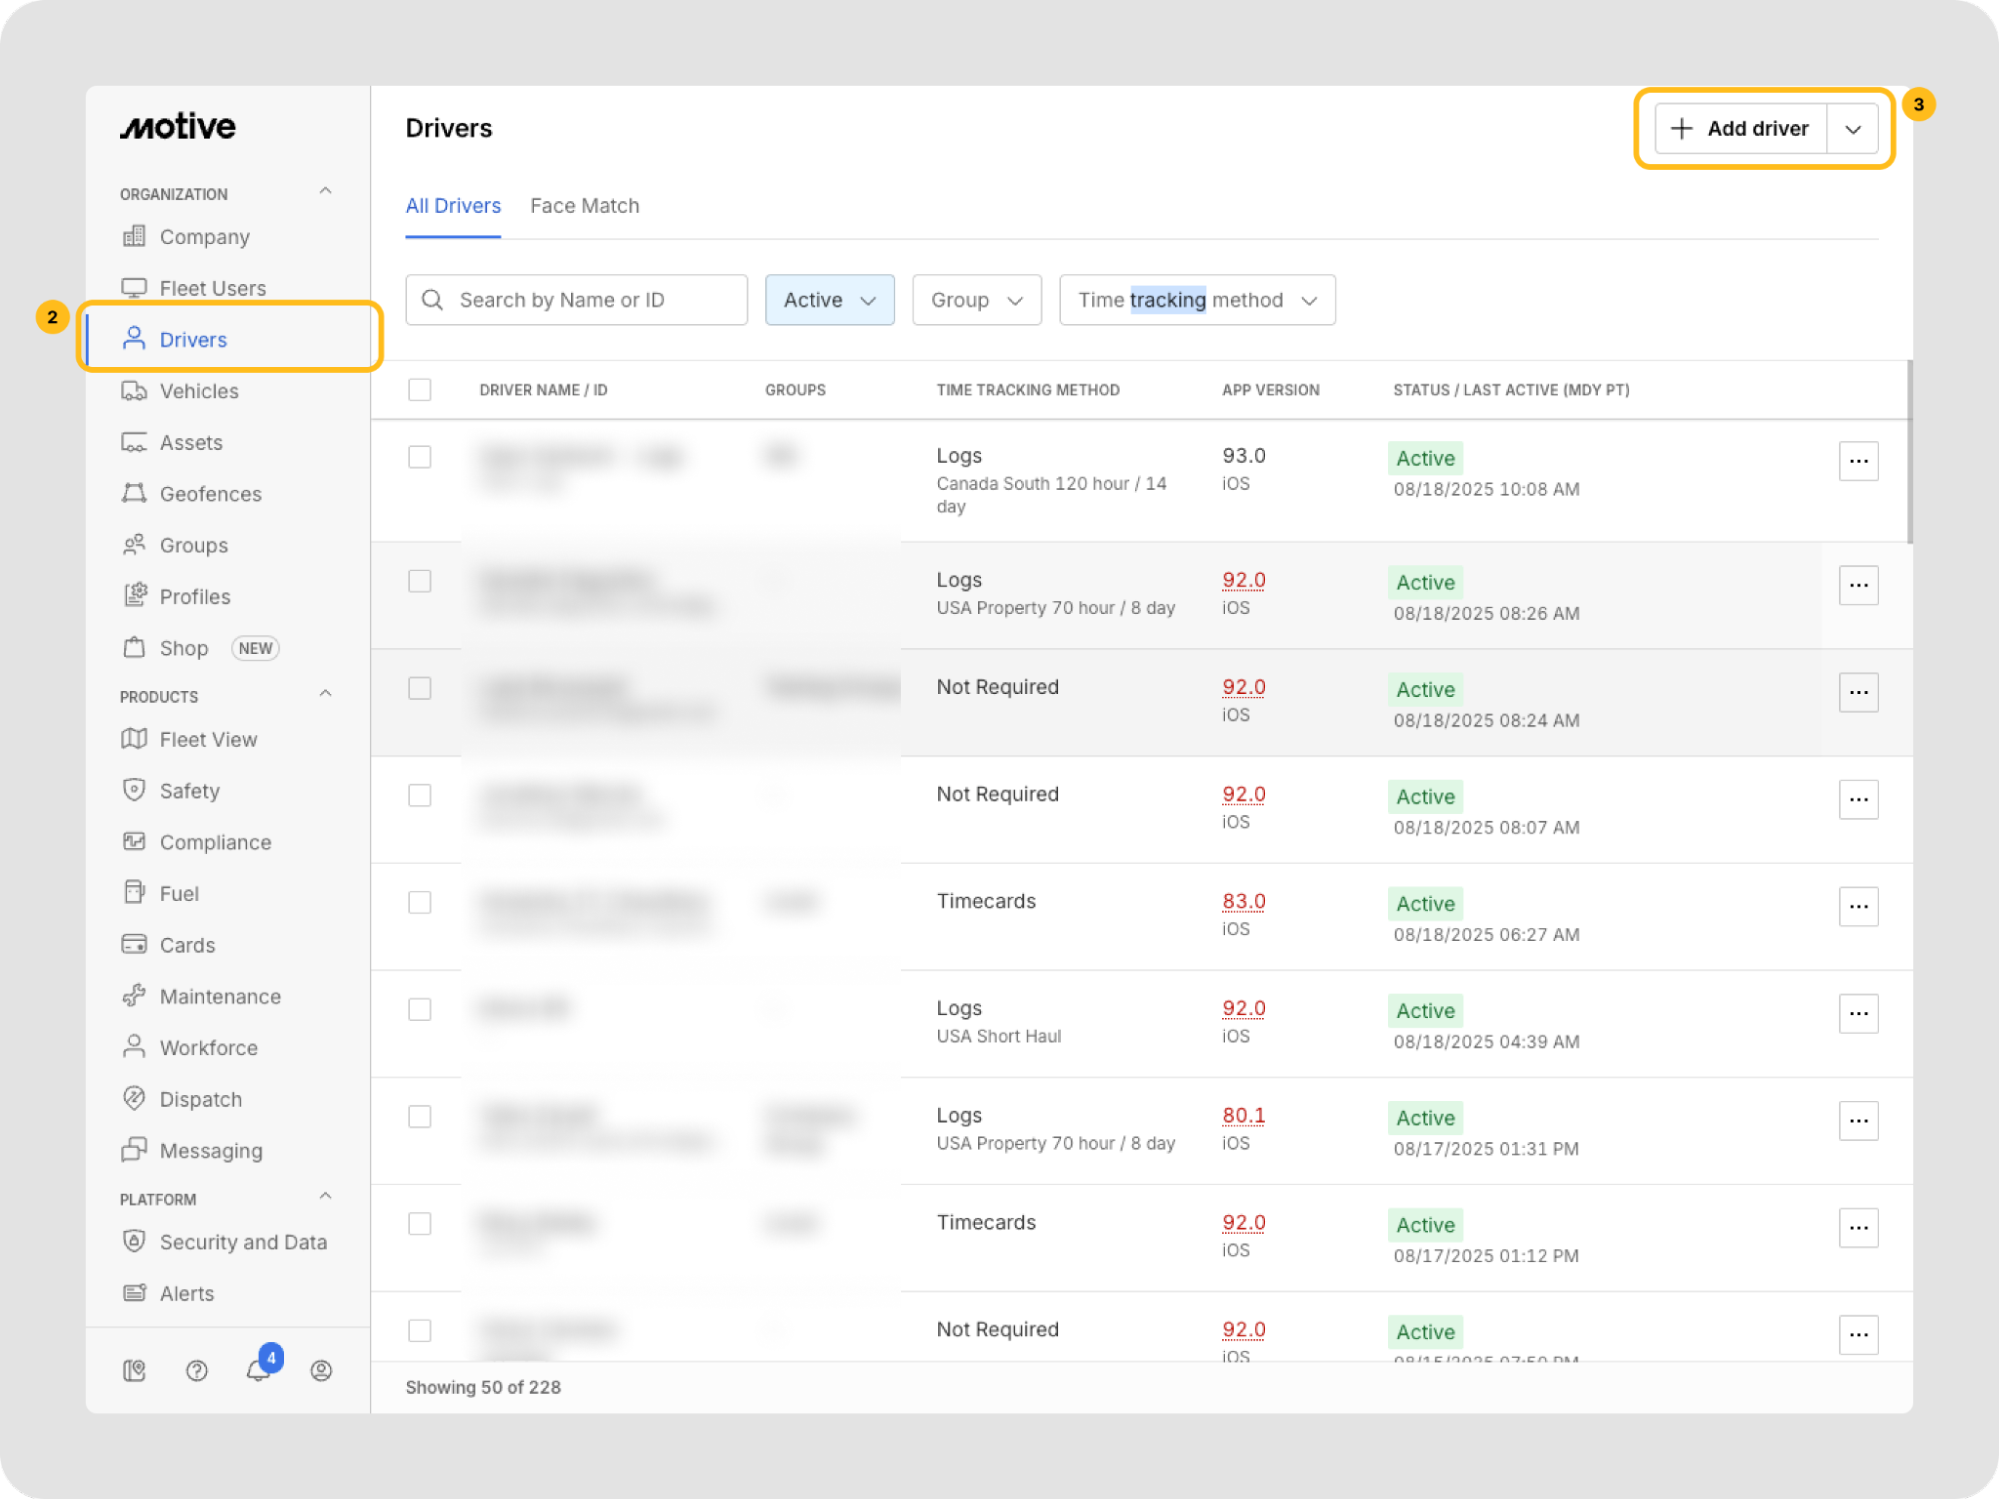Open the Active status filter dropdown
The height and width of the screenshot is (1500, 1999).
tap(829, 300)
